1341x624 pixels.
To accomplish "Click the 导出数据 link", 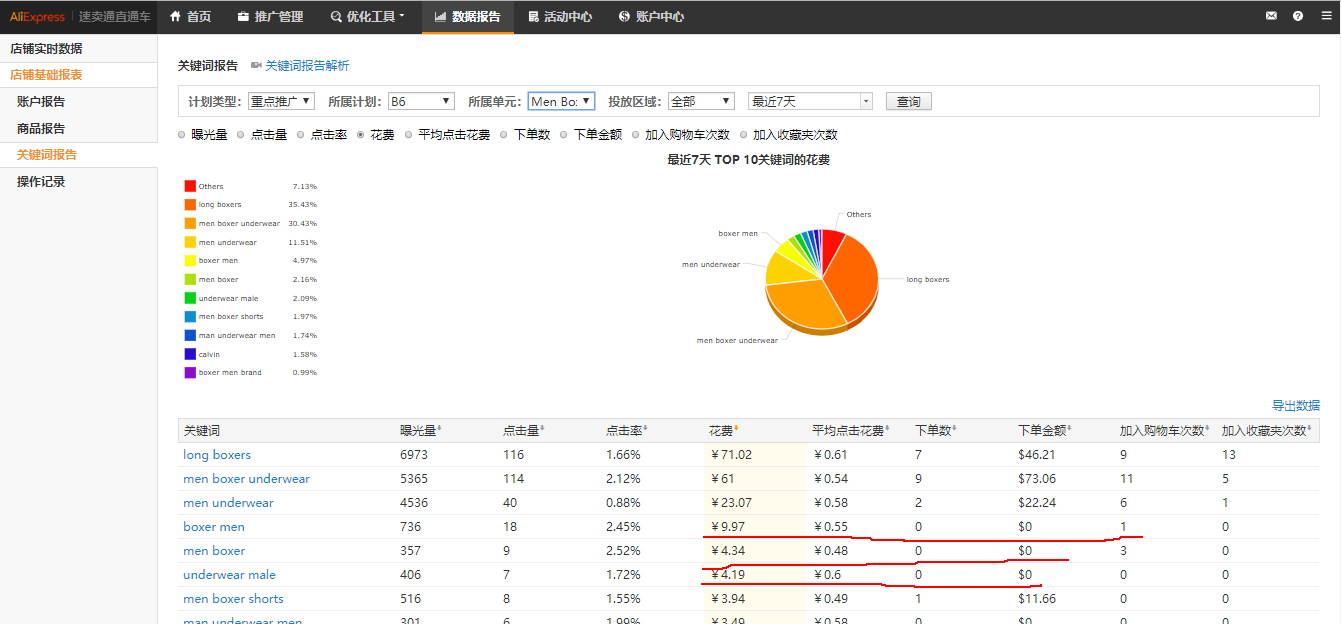I will coord(1295,405).
